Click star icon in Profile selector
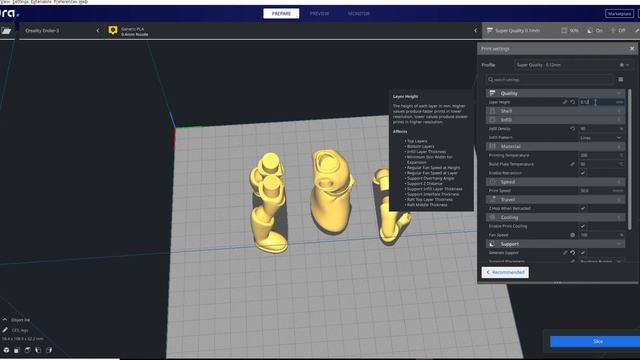Screen dimensions: 640x360 click(x=622, y=65)
